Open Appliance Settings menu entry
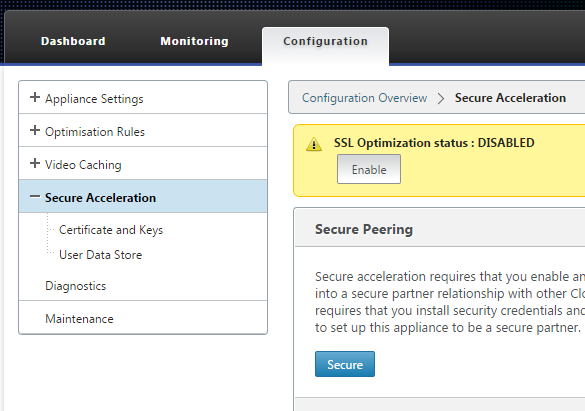 click(x=94, y=99)
